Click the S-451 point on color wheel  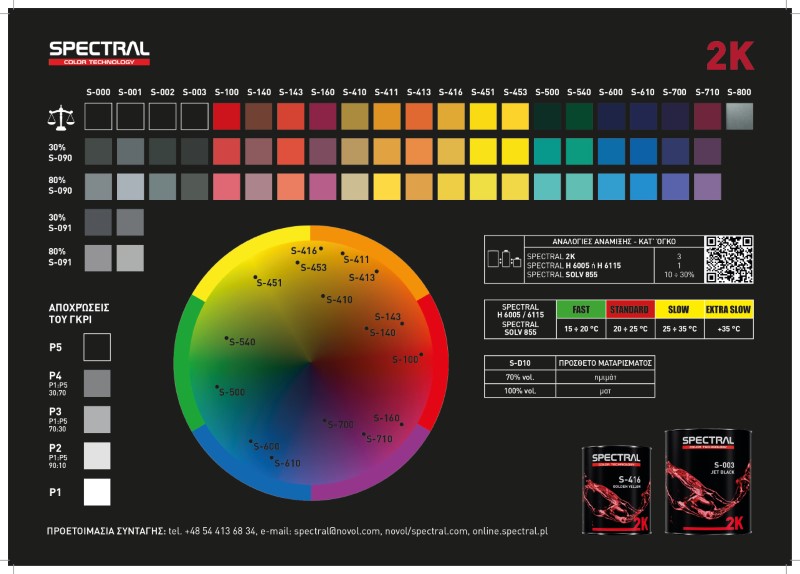pyautogui.click(x=255, y=277)
